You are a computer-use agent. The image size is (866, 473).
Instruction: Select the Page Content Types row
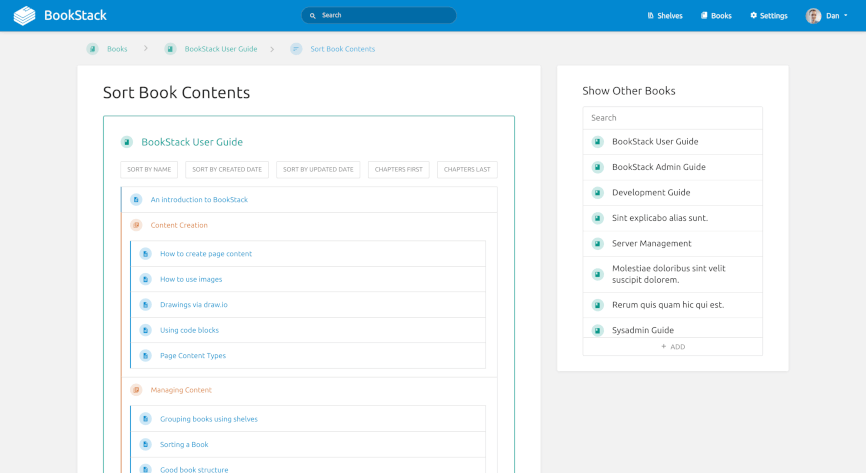[x=308, y=355]
